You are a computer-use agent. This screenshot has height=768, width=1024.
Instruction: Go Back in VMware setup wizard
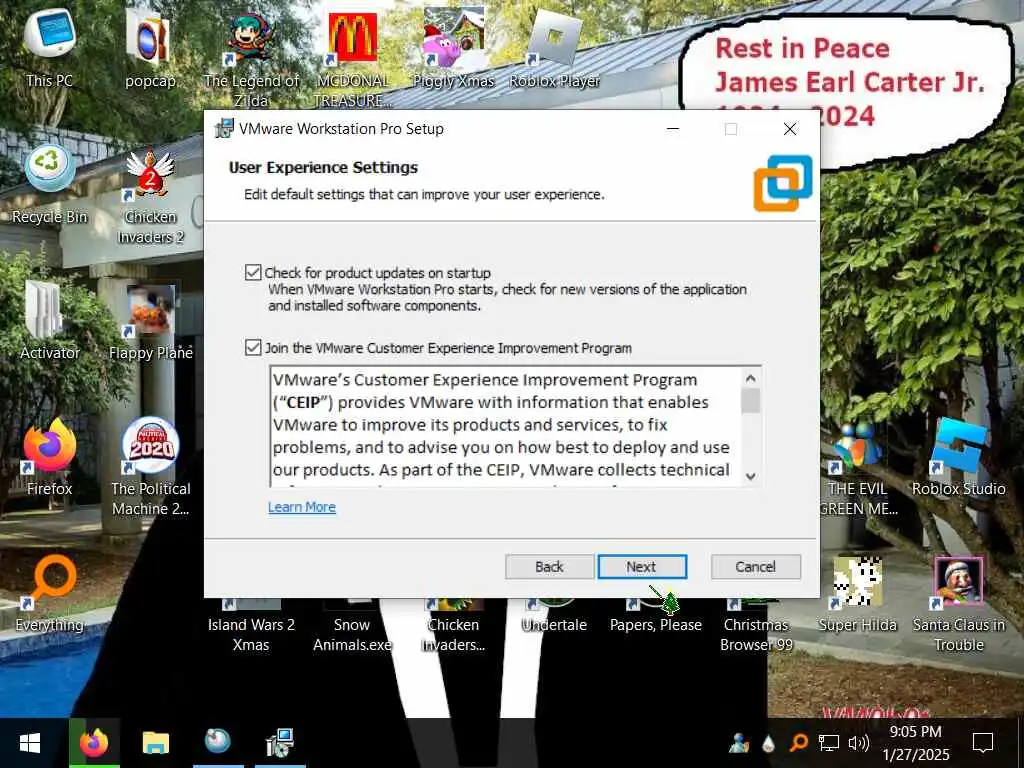(x=549, y=567)
